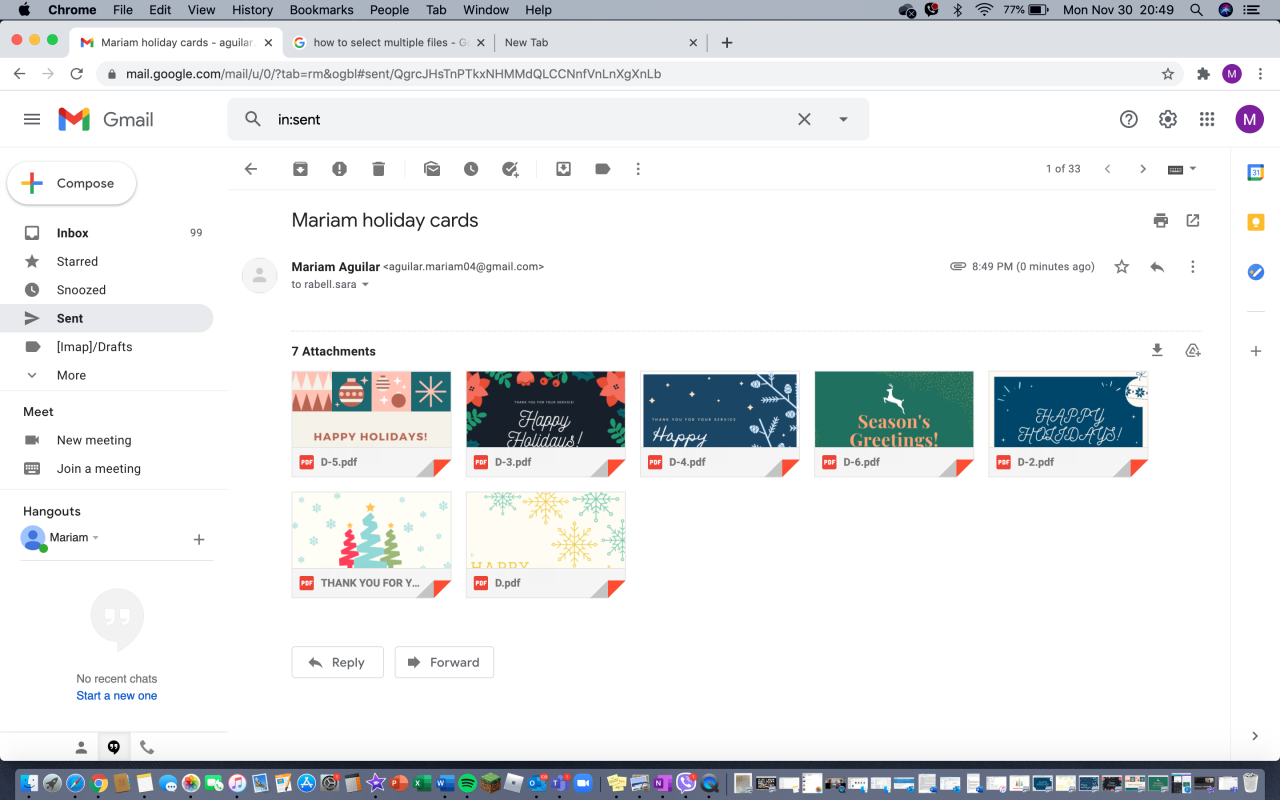Open Chrome History menu
The image size is (1280, 800).
click(252, 10)
